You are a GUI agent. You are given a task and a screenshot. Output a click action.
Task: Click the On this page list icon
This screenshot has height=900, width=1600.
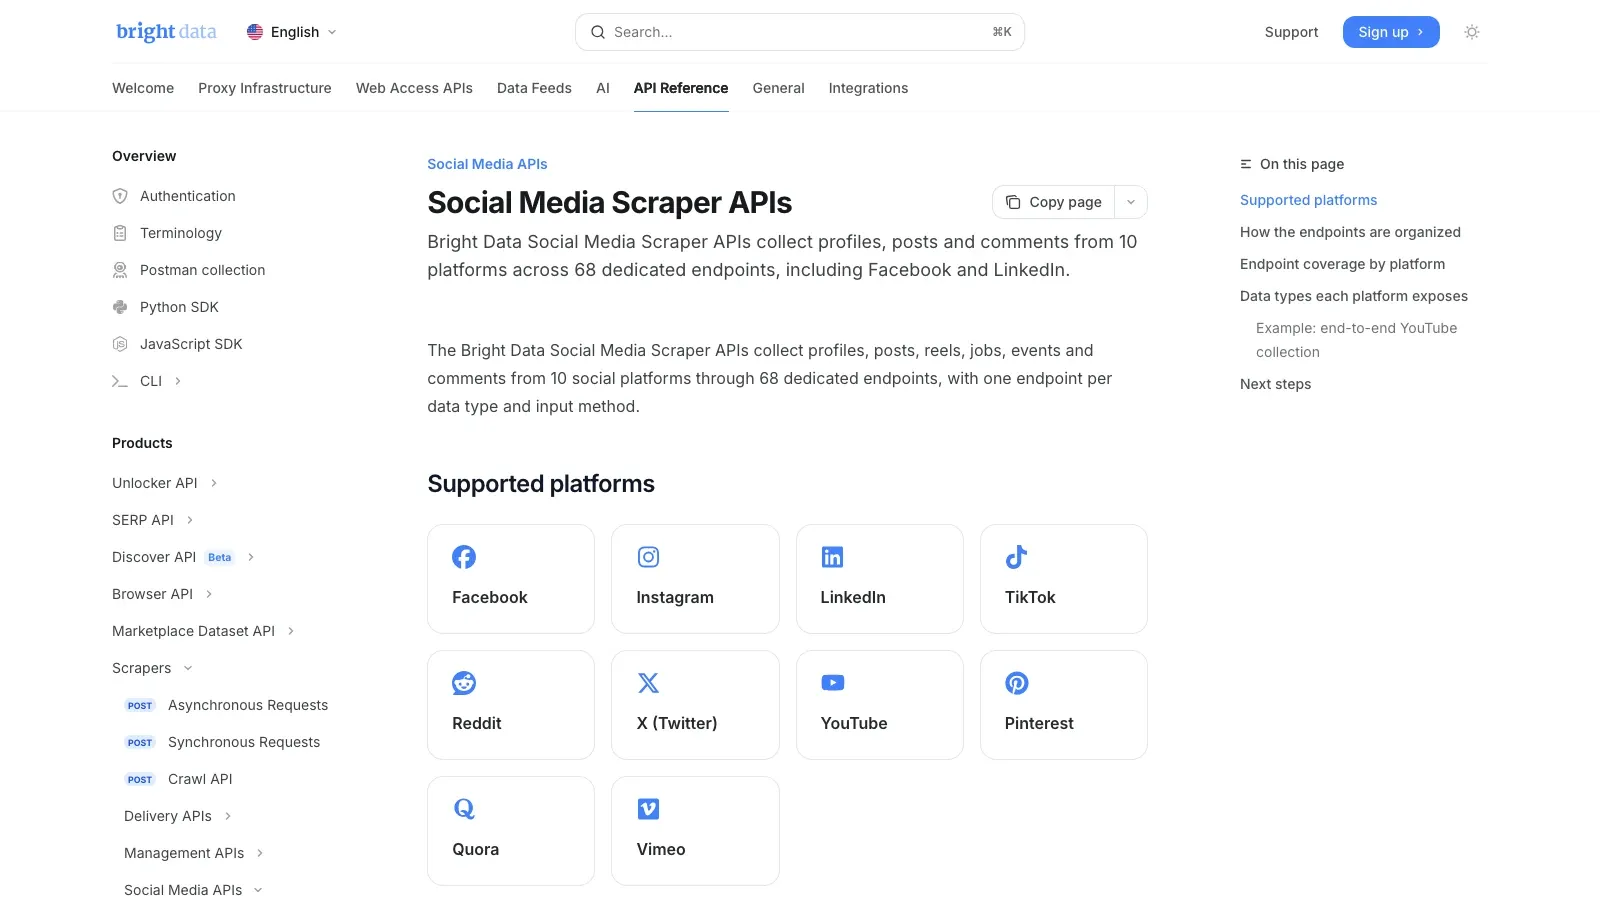(x=1246, y=164)
